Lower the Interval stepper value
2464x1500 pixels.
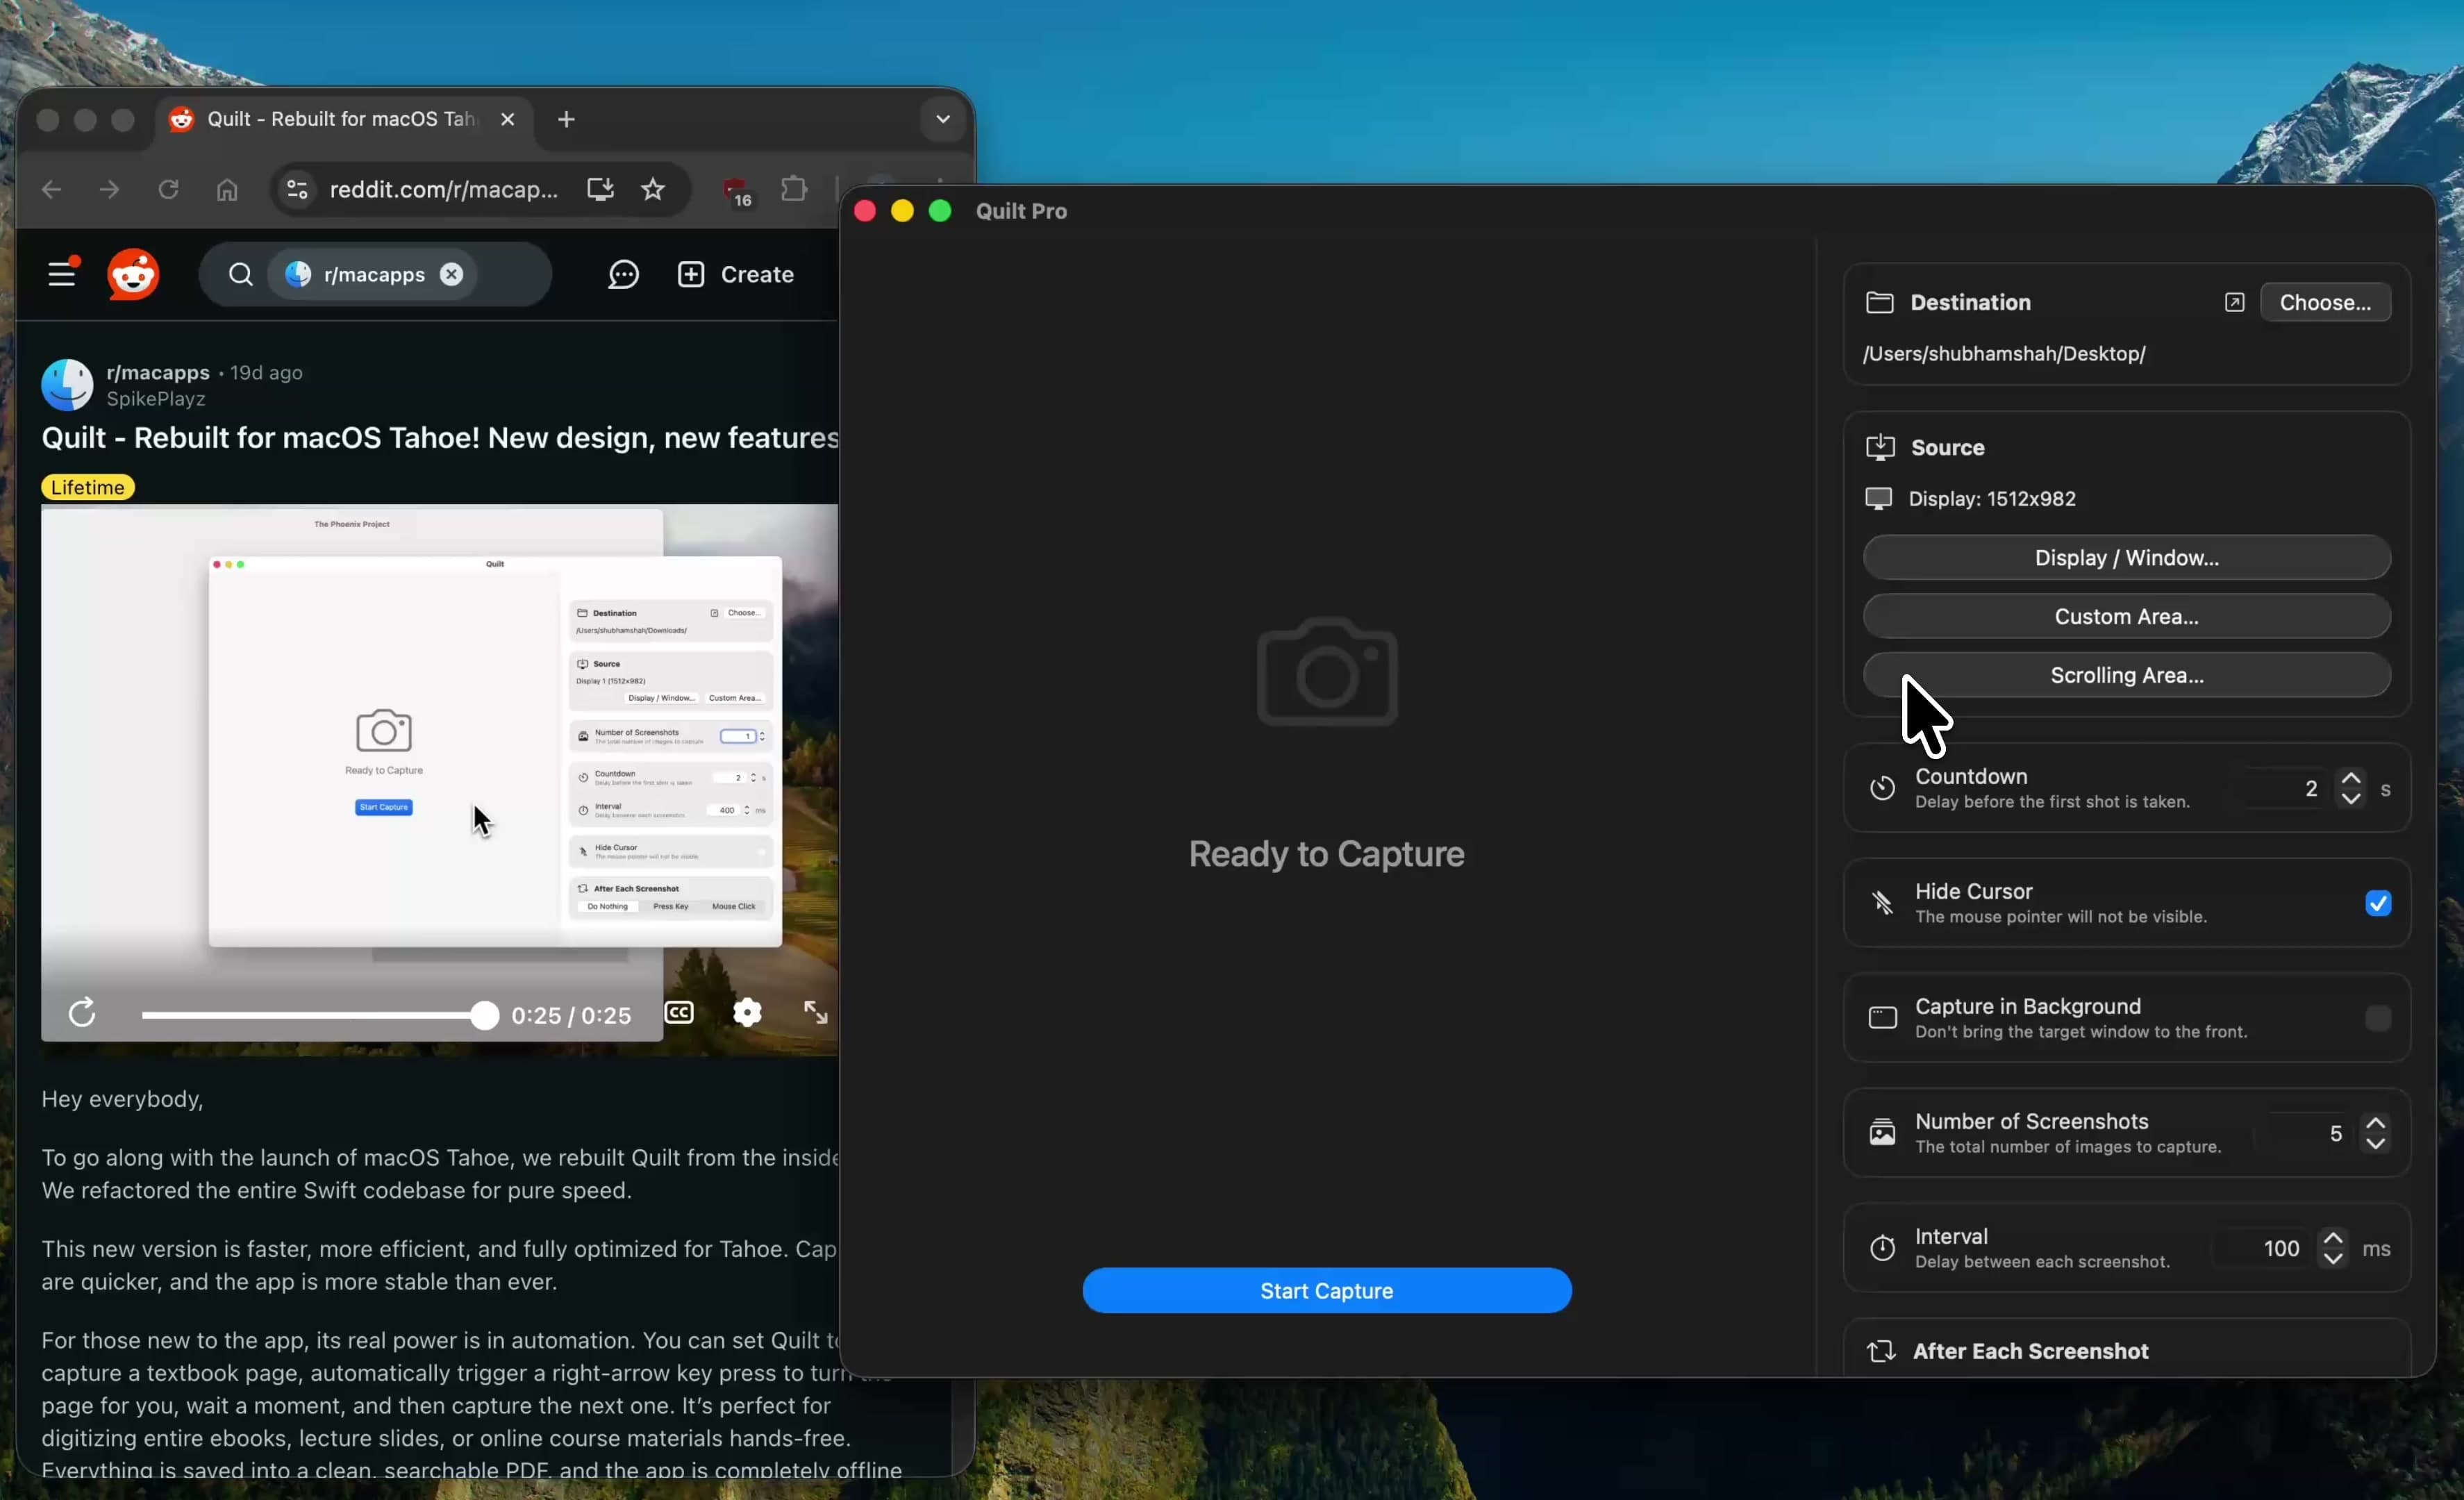2332,1258
